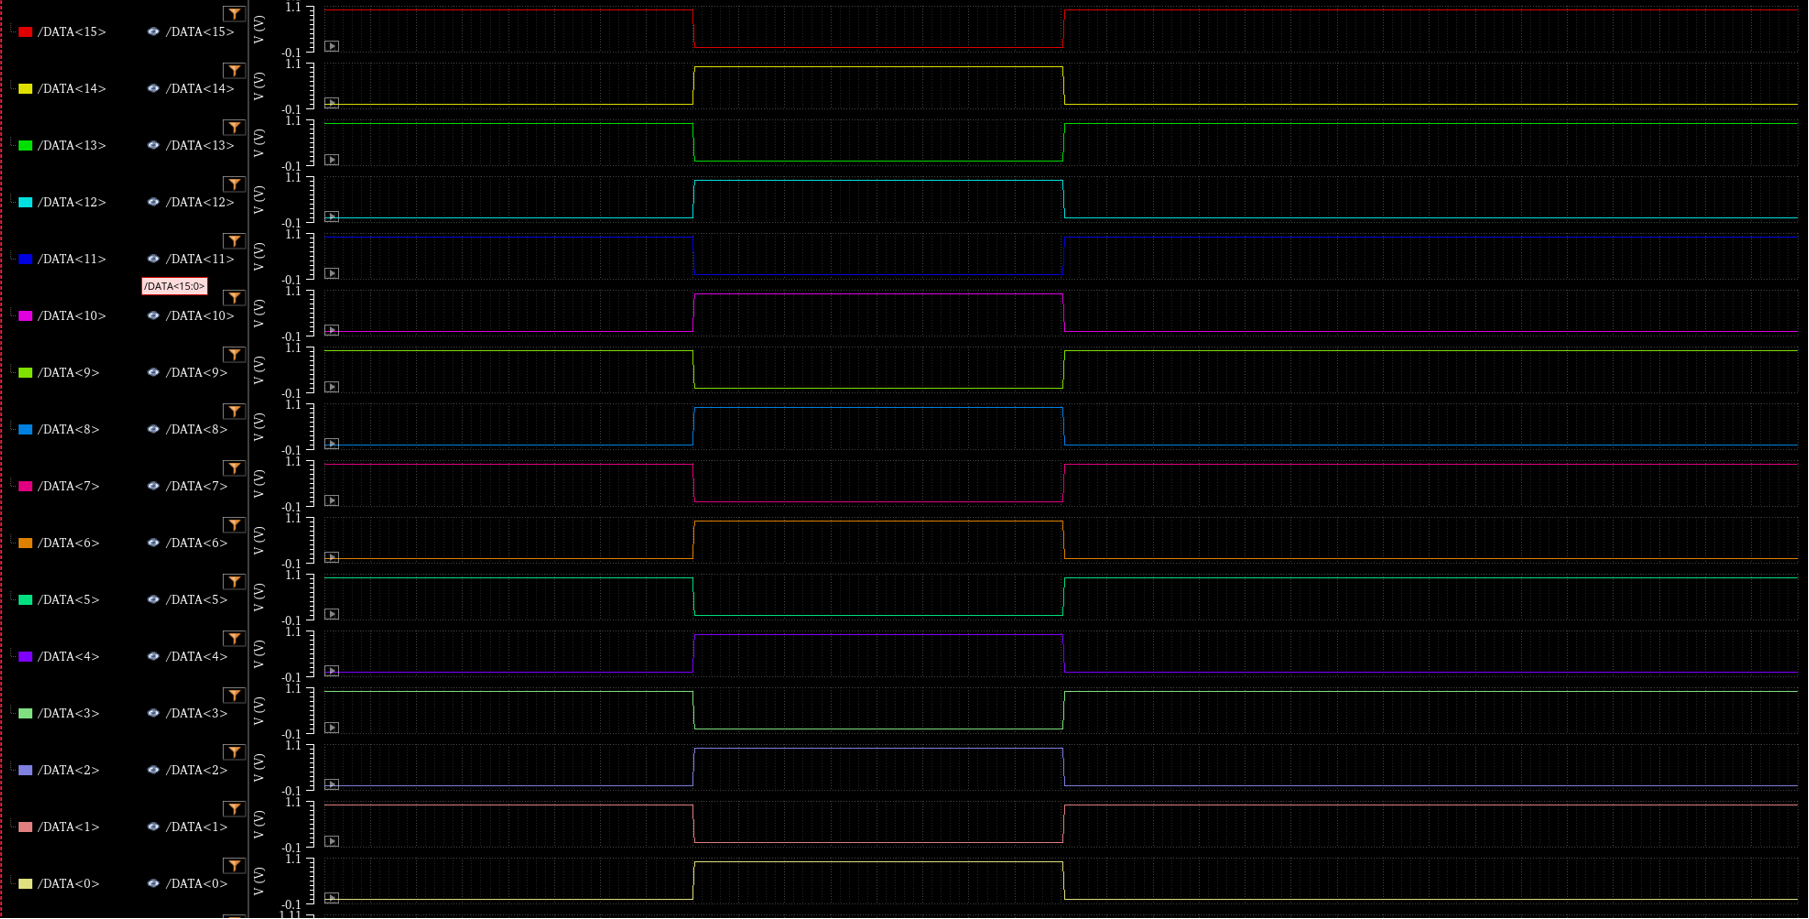Toggle visibility of the DATA<11> trace
Viewport: 1809px width, 919px height.
pos(153,259)
